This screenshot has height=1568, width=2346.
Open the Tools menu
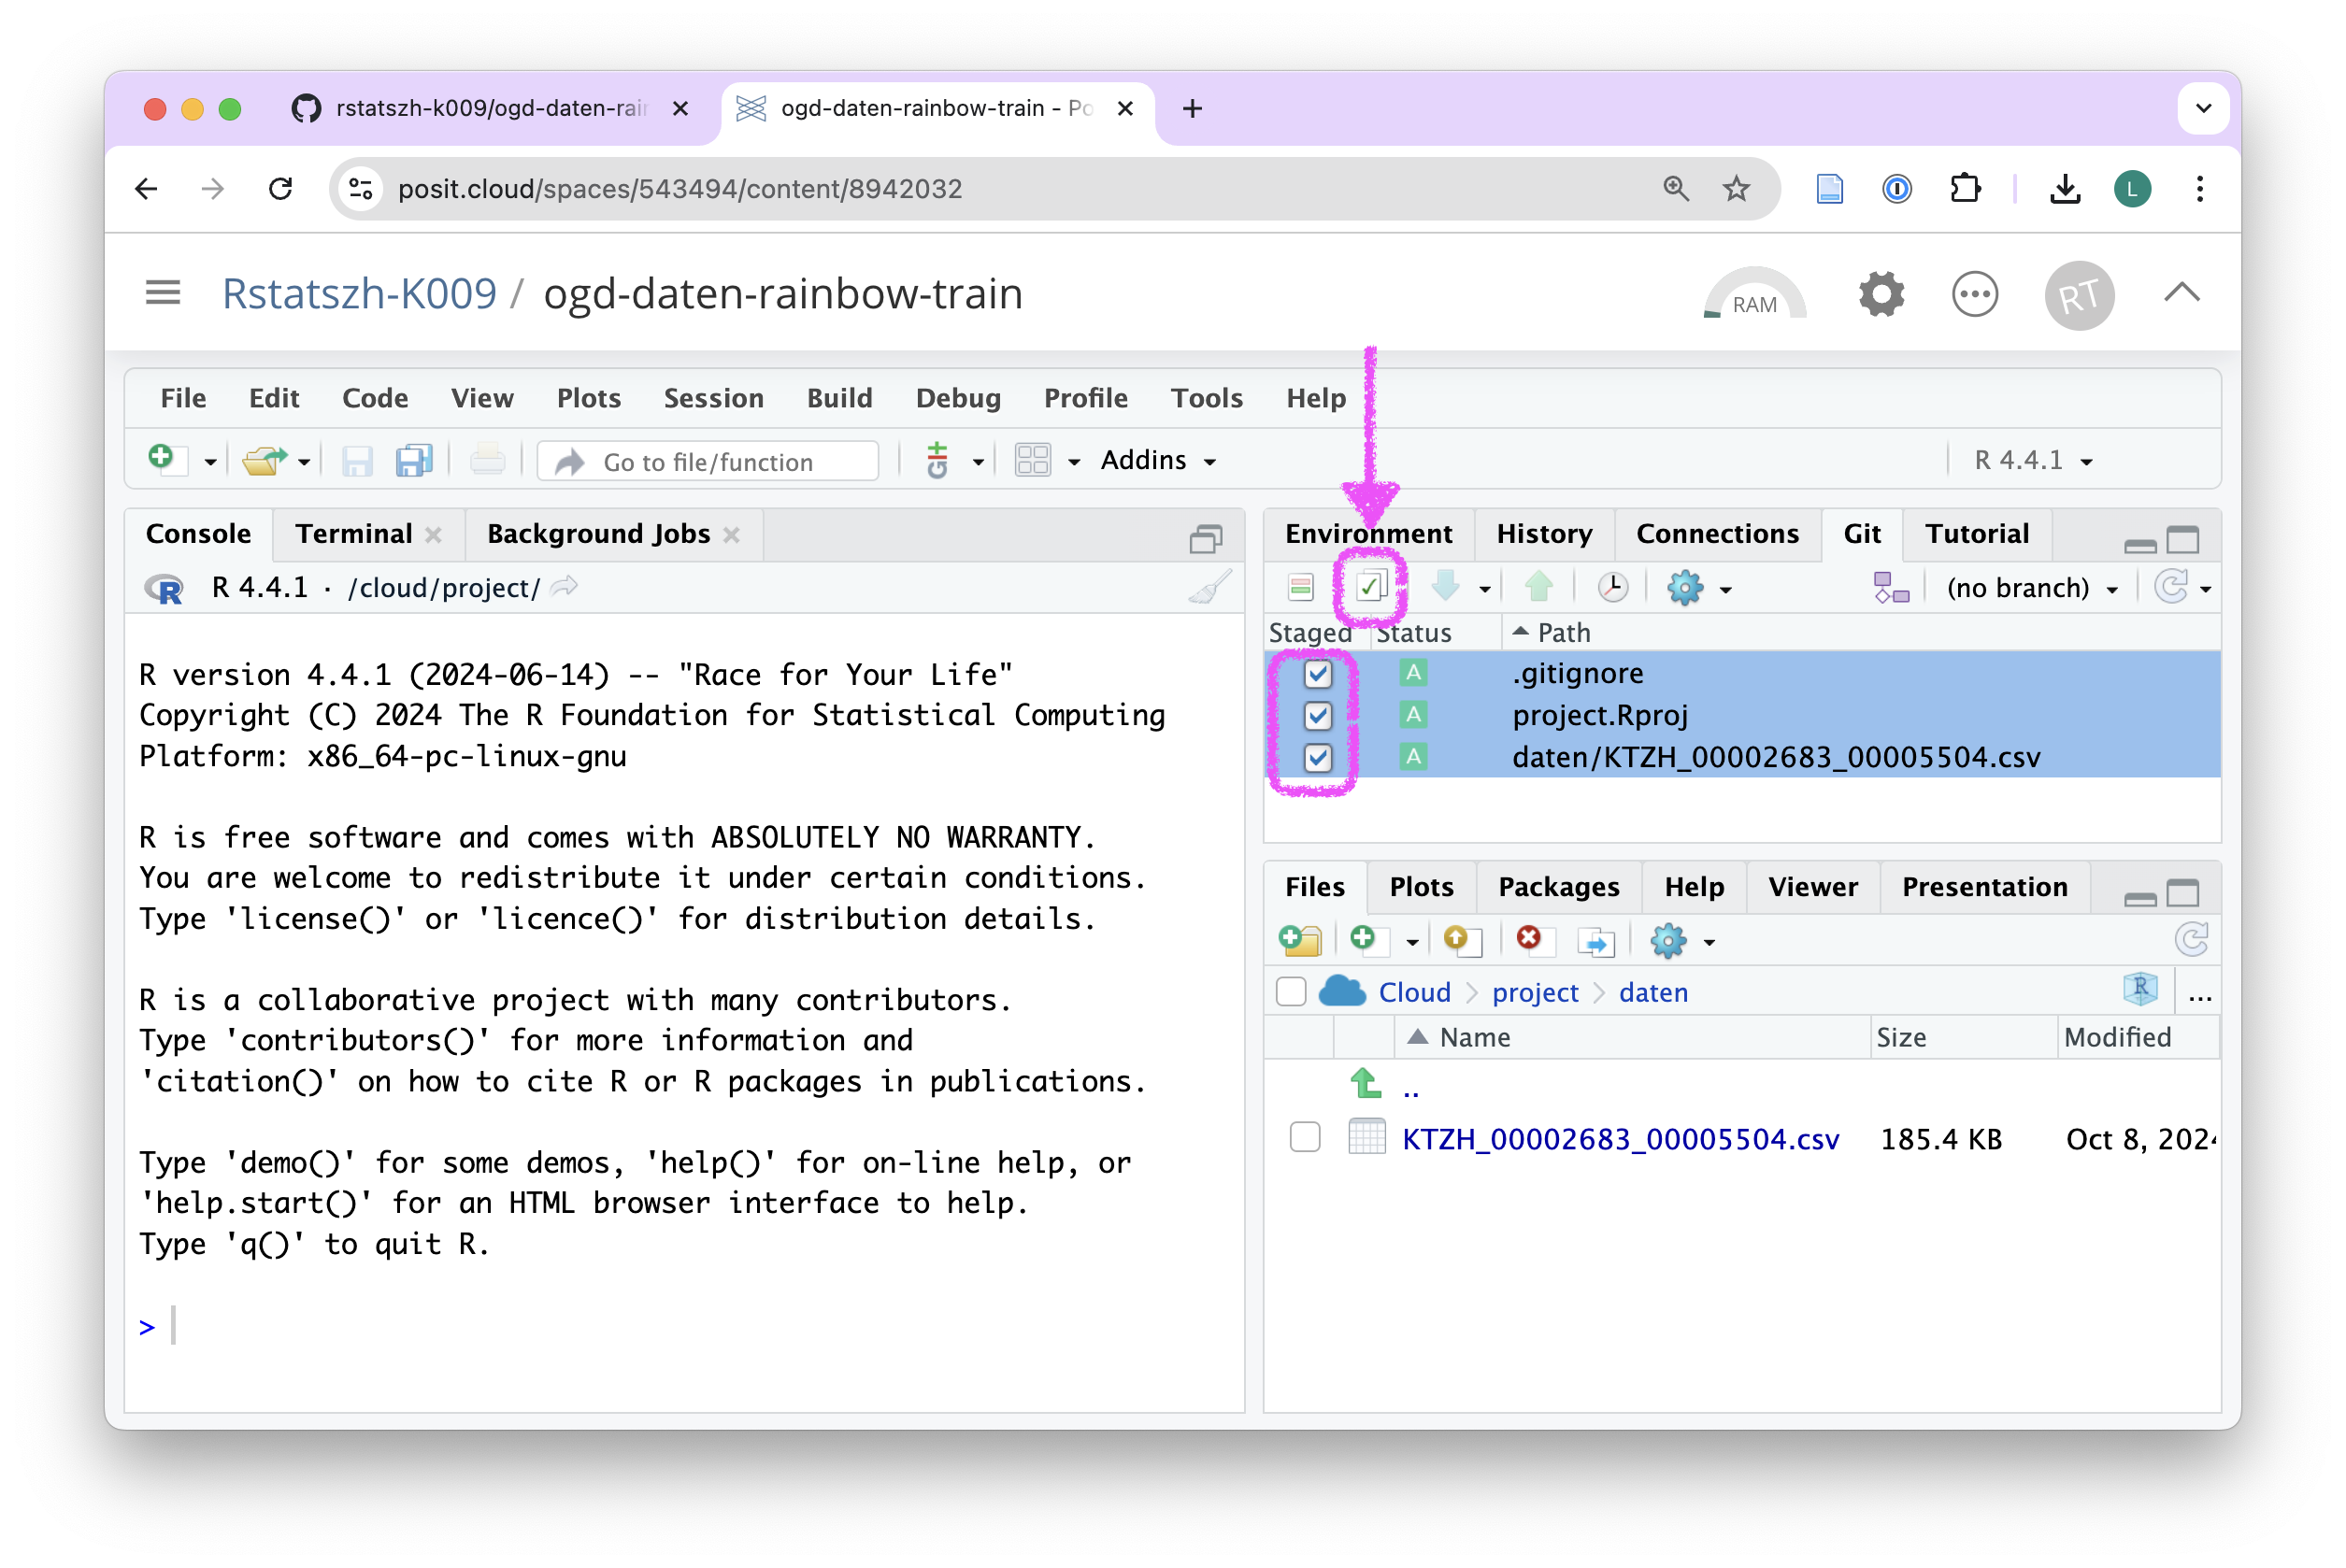[x=1206, y=398]
